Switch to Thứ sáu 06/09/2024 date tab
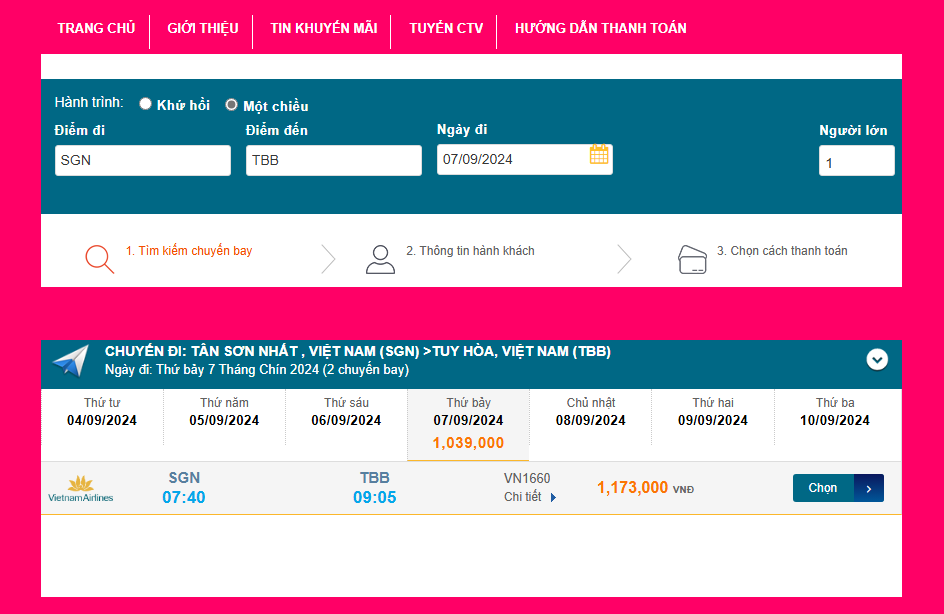Screen dimensions: 944x614 click(x=346, y=412)
